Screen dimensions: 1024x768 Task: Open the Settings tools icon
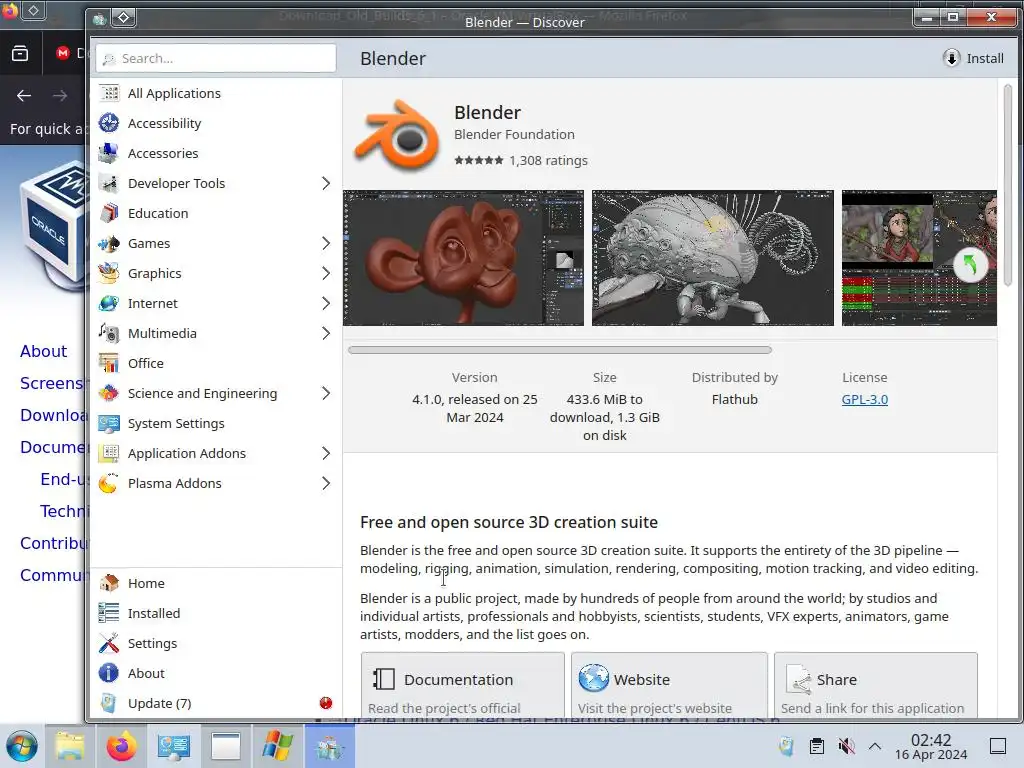coord(109,643)
